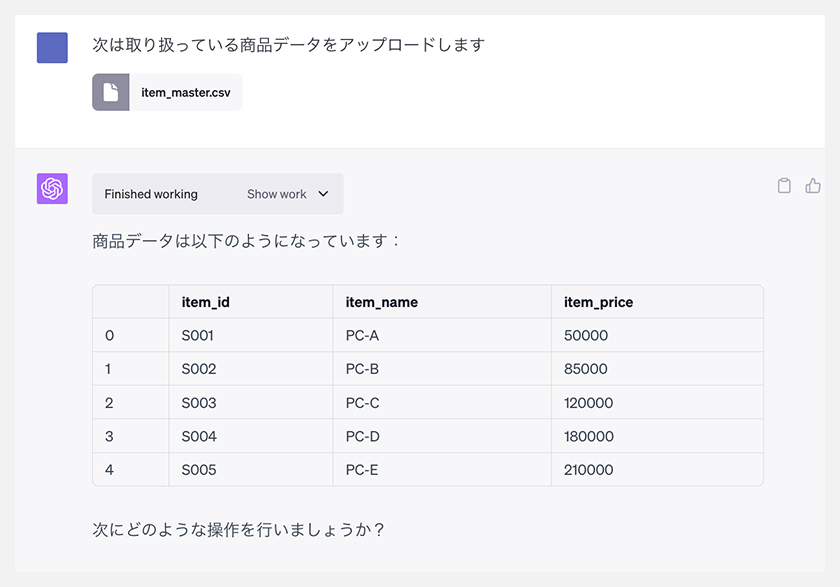Click the 210000 price cell
Viewport: 840px width, 587px height.
(657, 470)
